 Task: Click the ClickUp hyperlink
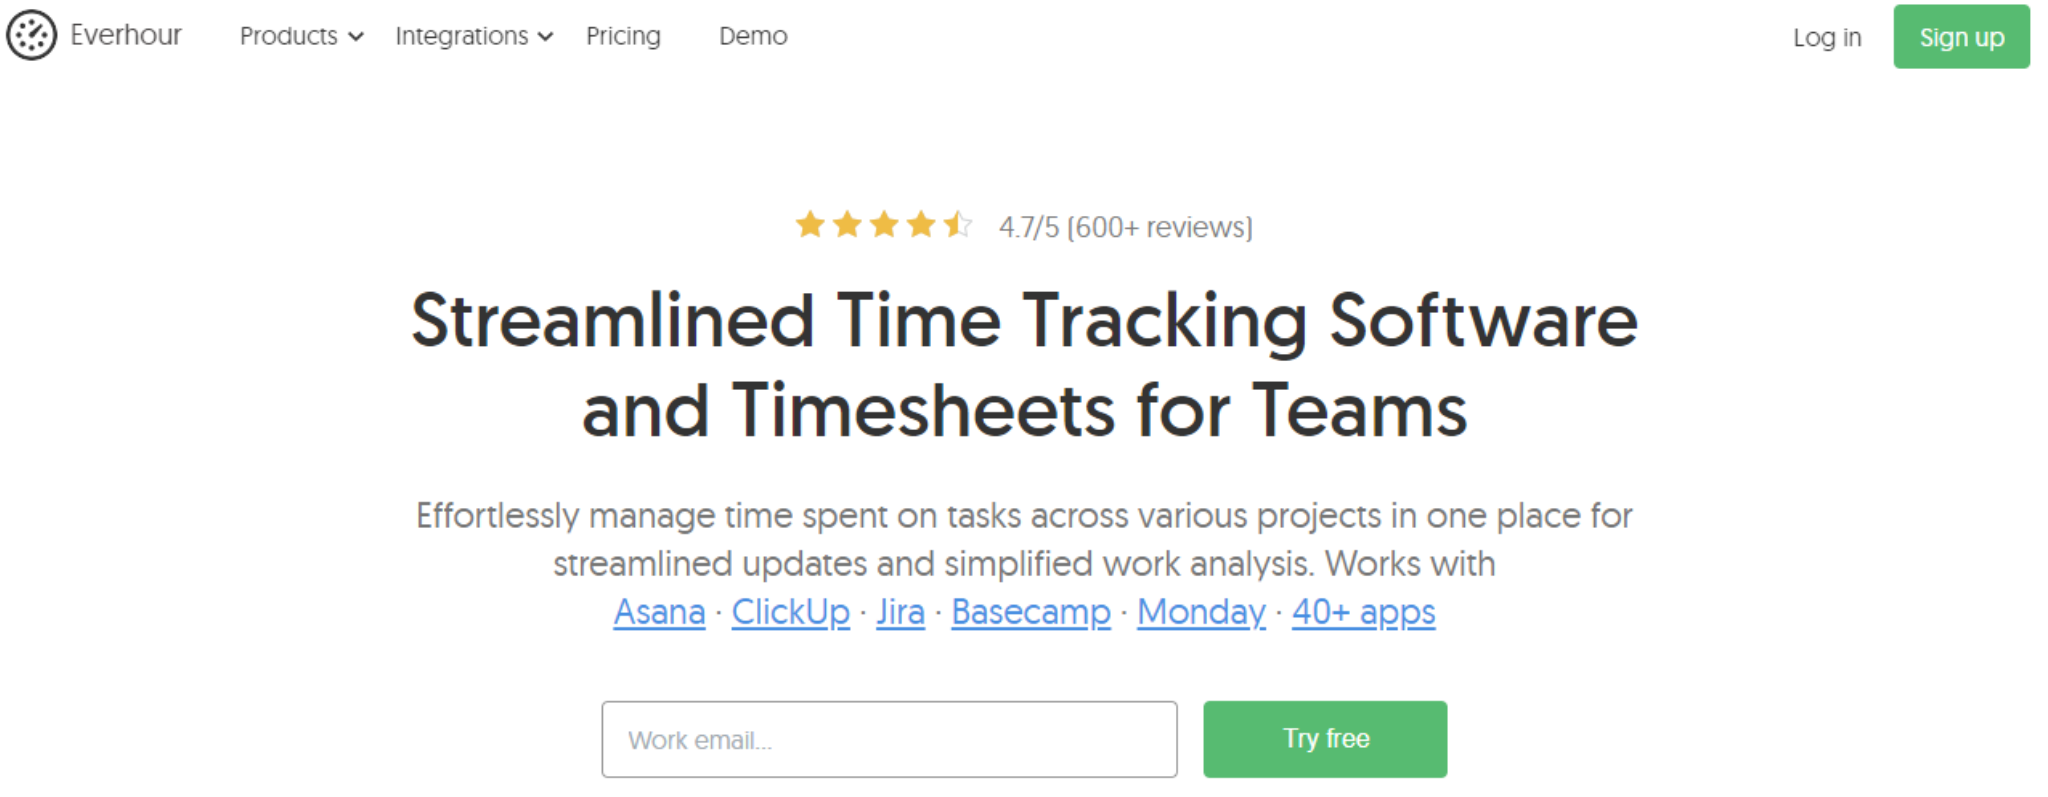click(790, 612)
